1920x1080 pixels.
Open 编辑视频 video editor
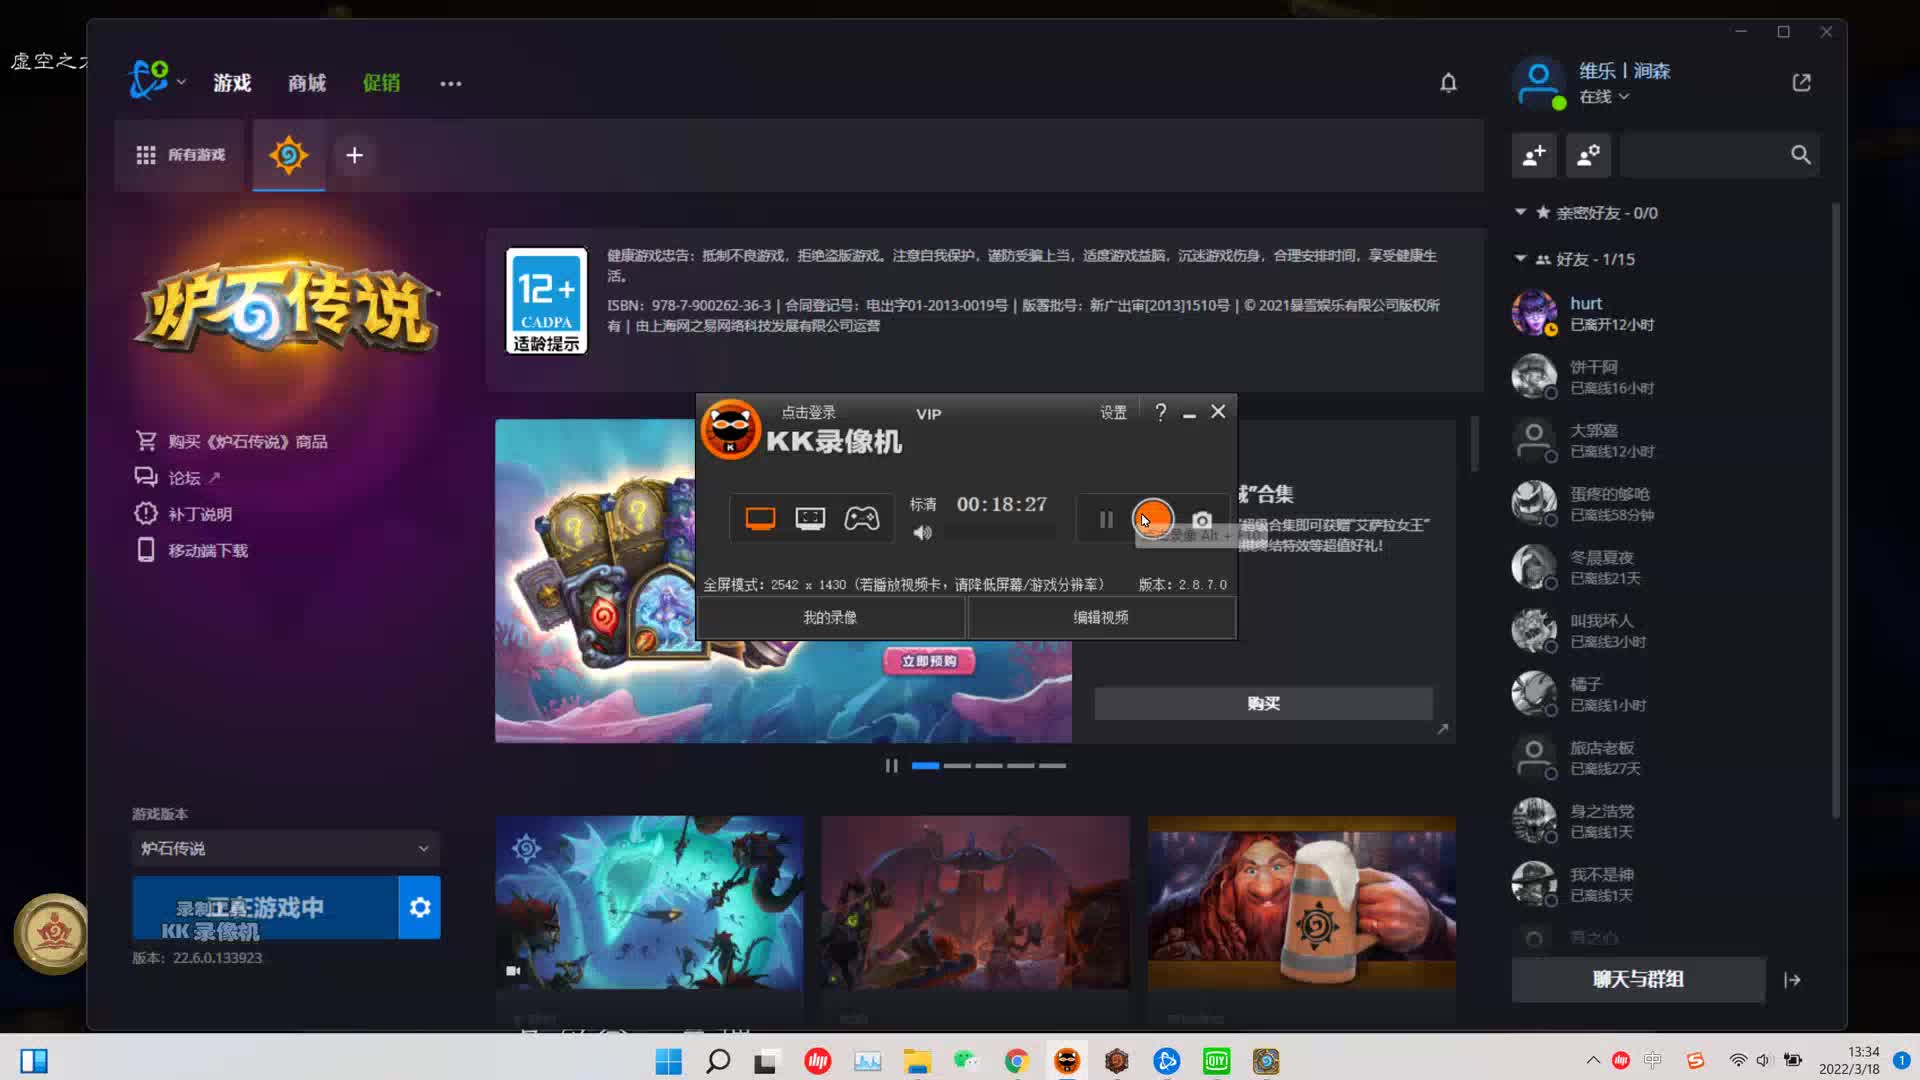[x=1101, y=618]
